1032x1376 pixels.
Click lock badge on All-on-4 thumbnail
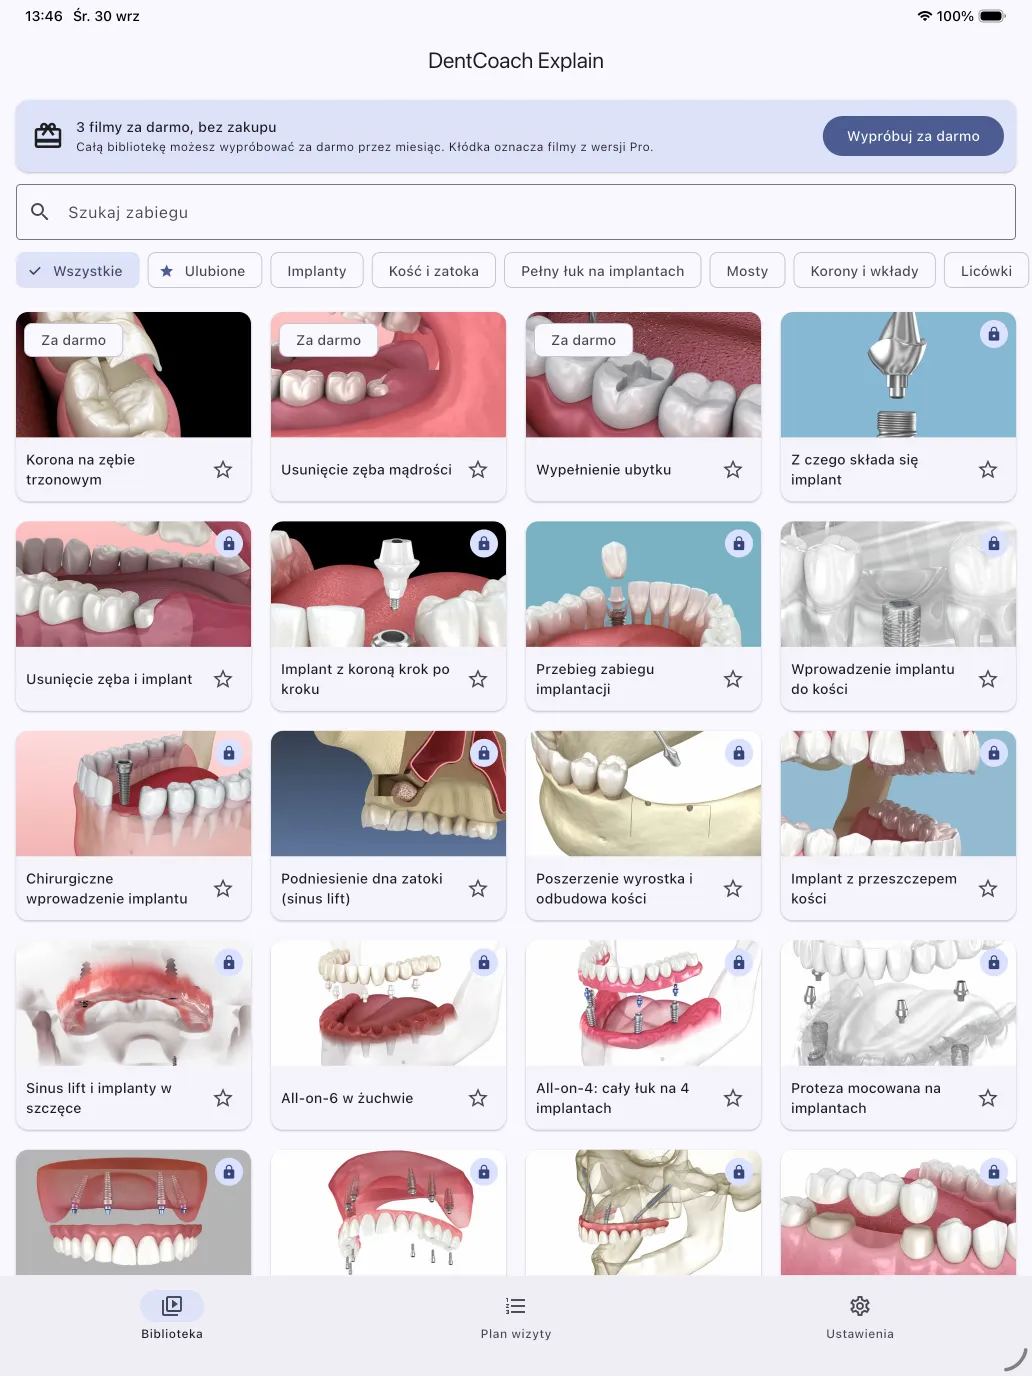739,962
